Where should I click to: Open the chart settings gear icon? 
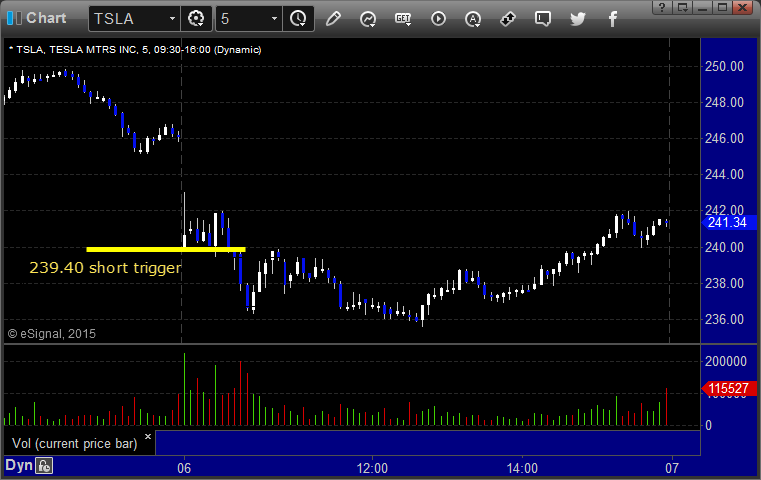point(196,19)
